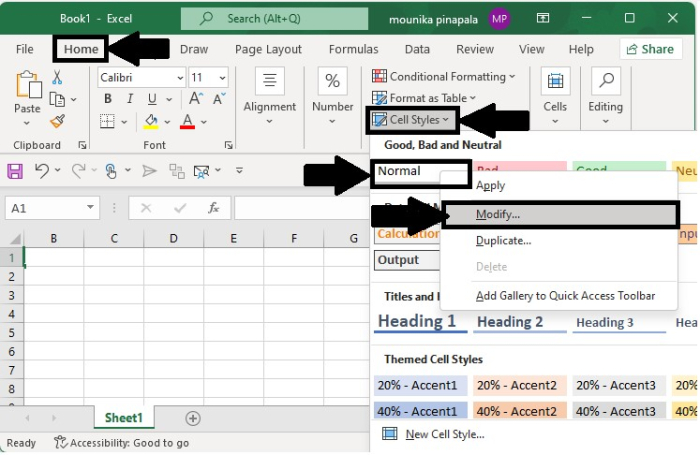Select the Heading 2 cell style
The height and width of the screenshot is (455, 700).
tap(520, 322)
